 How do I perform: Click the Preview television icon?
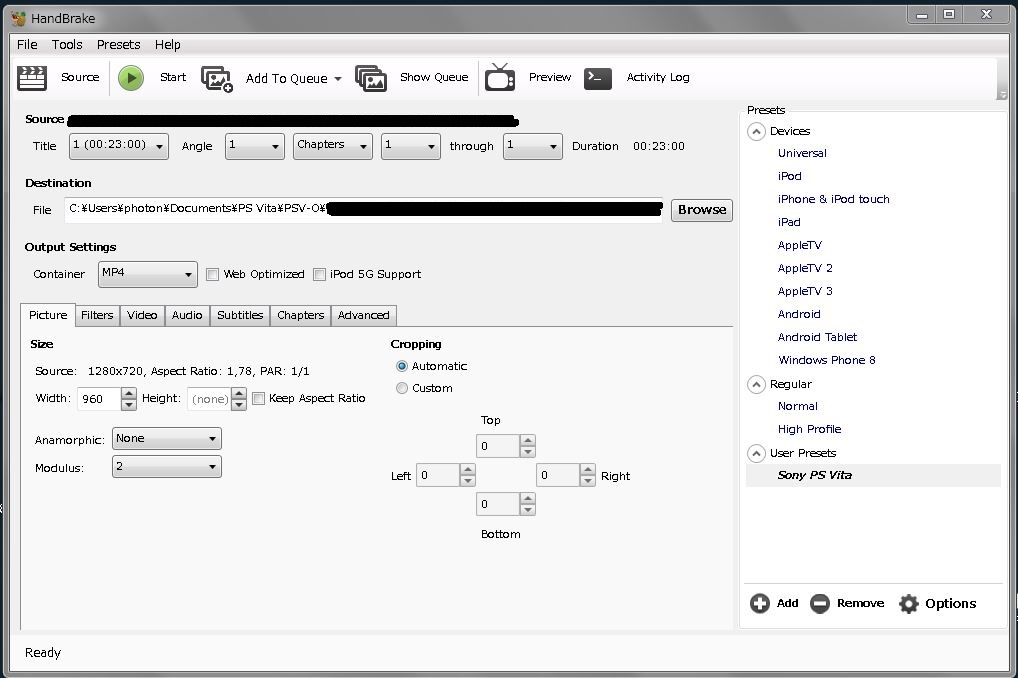coord(500,77)
